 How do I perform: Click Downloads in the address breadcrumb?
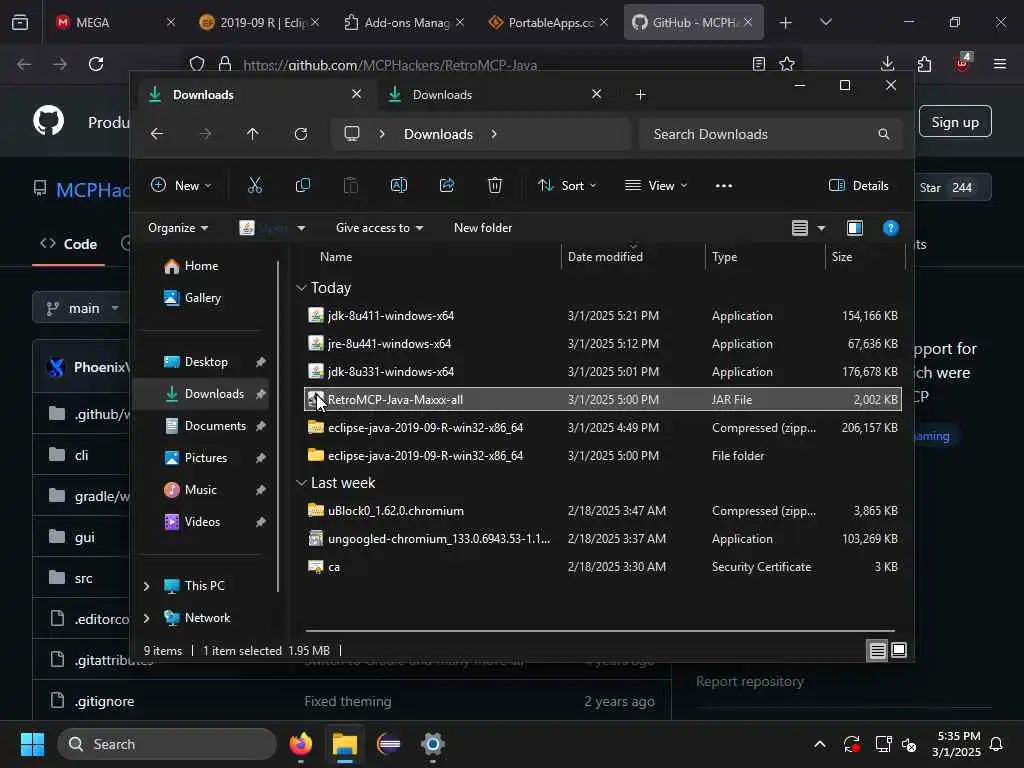coord(438,134)
